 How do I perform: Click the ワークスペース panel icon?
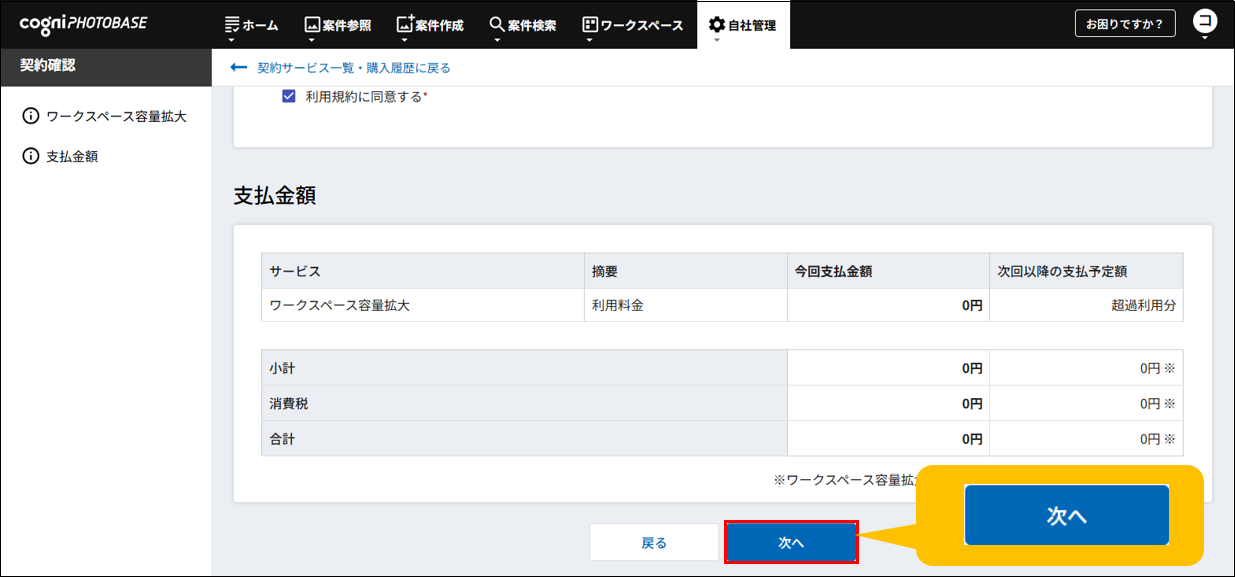coord(589,25)
